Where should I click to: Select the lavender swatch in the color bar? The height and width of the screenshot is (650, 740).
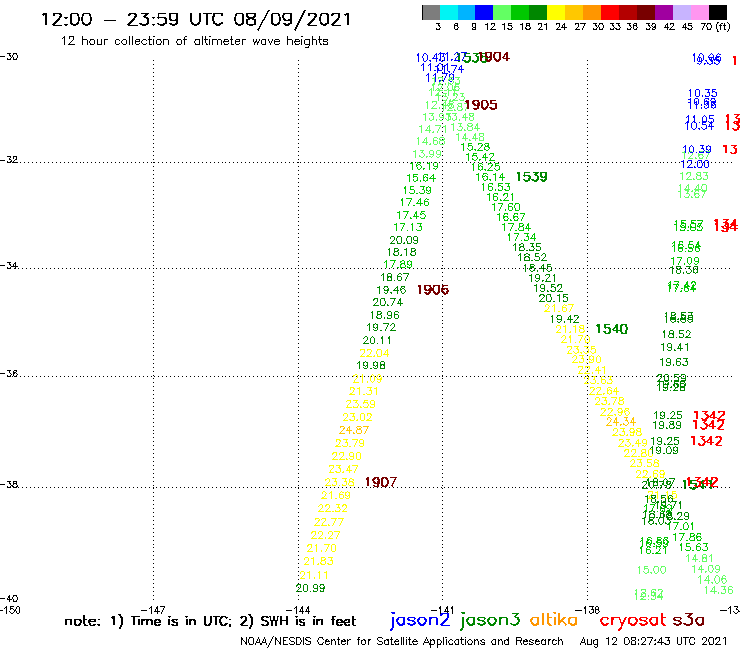(x=681, y=12)
